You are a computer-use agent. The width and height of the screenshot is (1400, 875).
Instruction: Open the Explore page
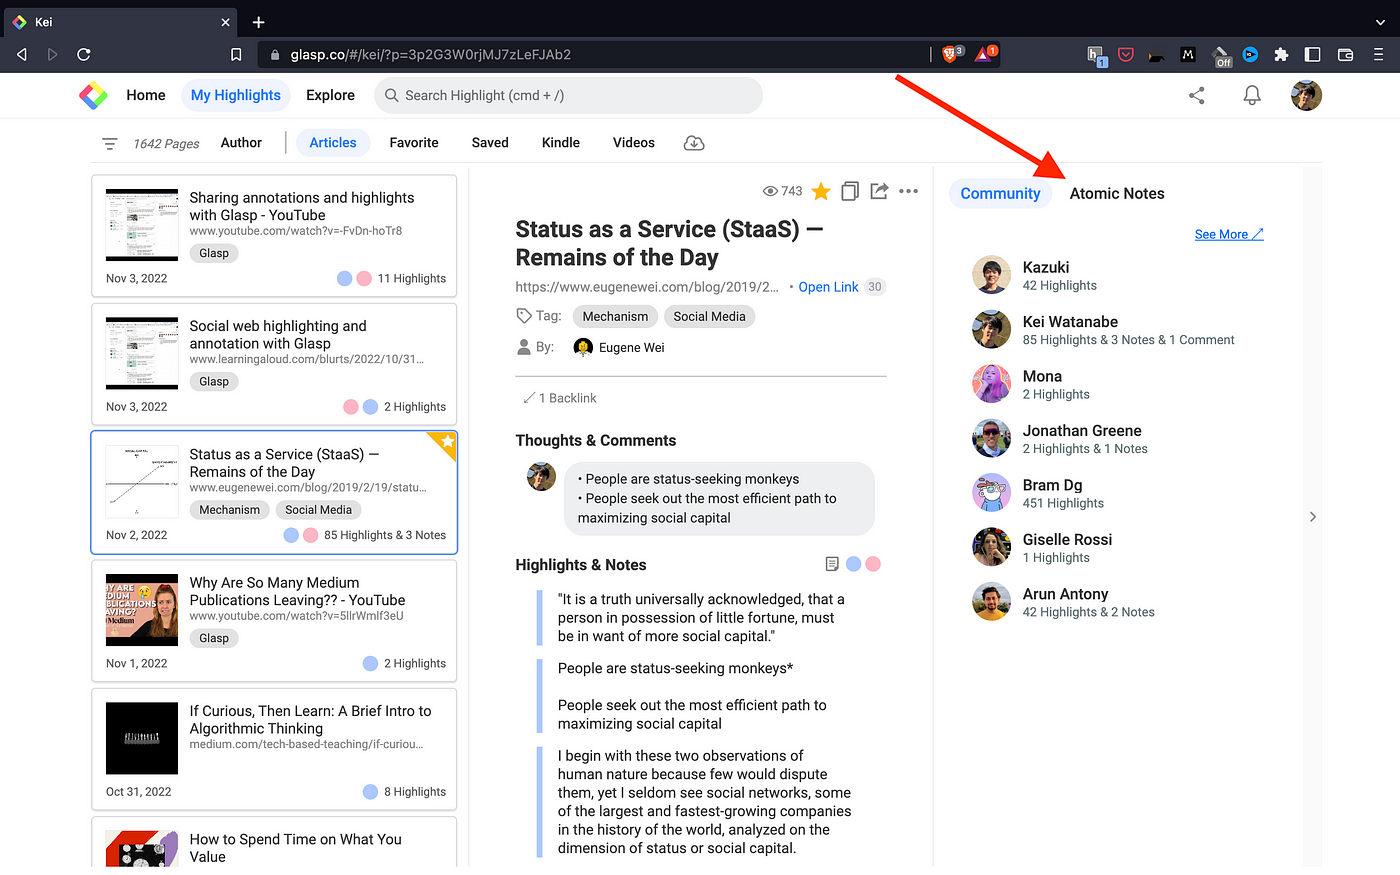point(330,95)
